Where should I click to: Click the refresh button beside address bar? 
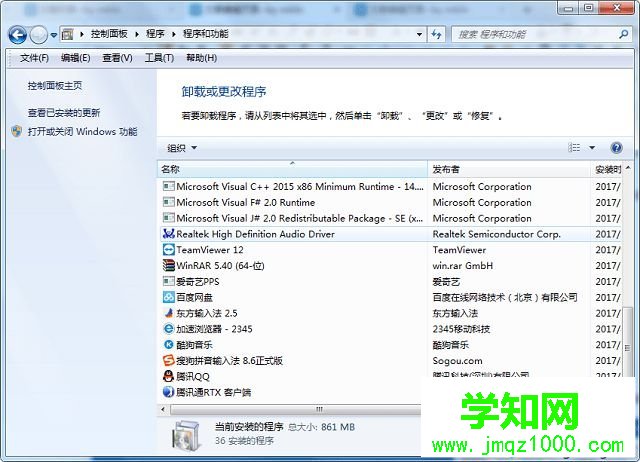pyautogui.click(x=436, y=35)
